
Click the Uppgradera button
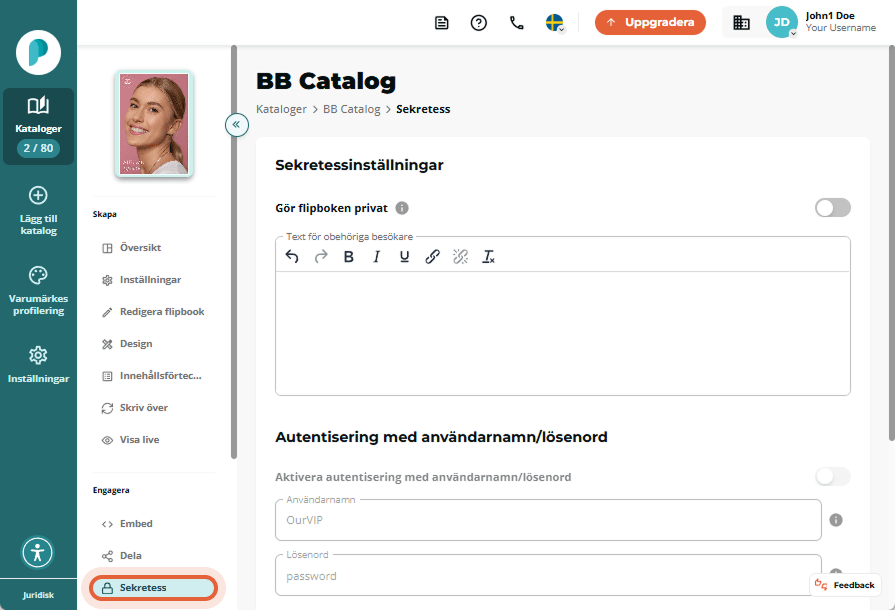point(650,22)
